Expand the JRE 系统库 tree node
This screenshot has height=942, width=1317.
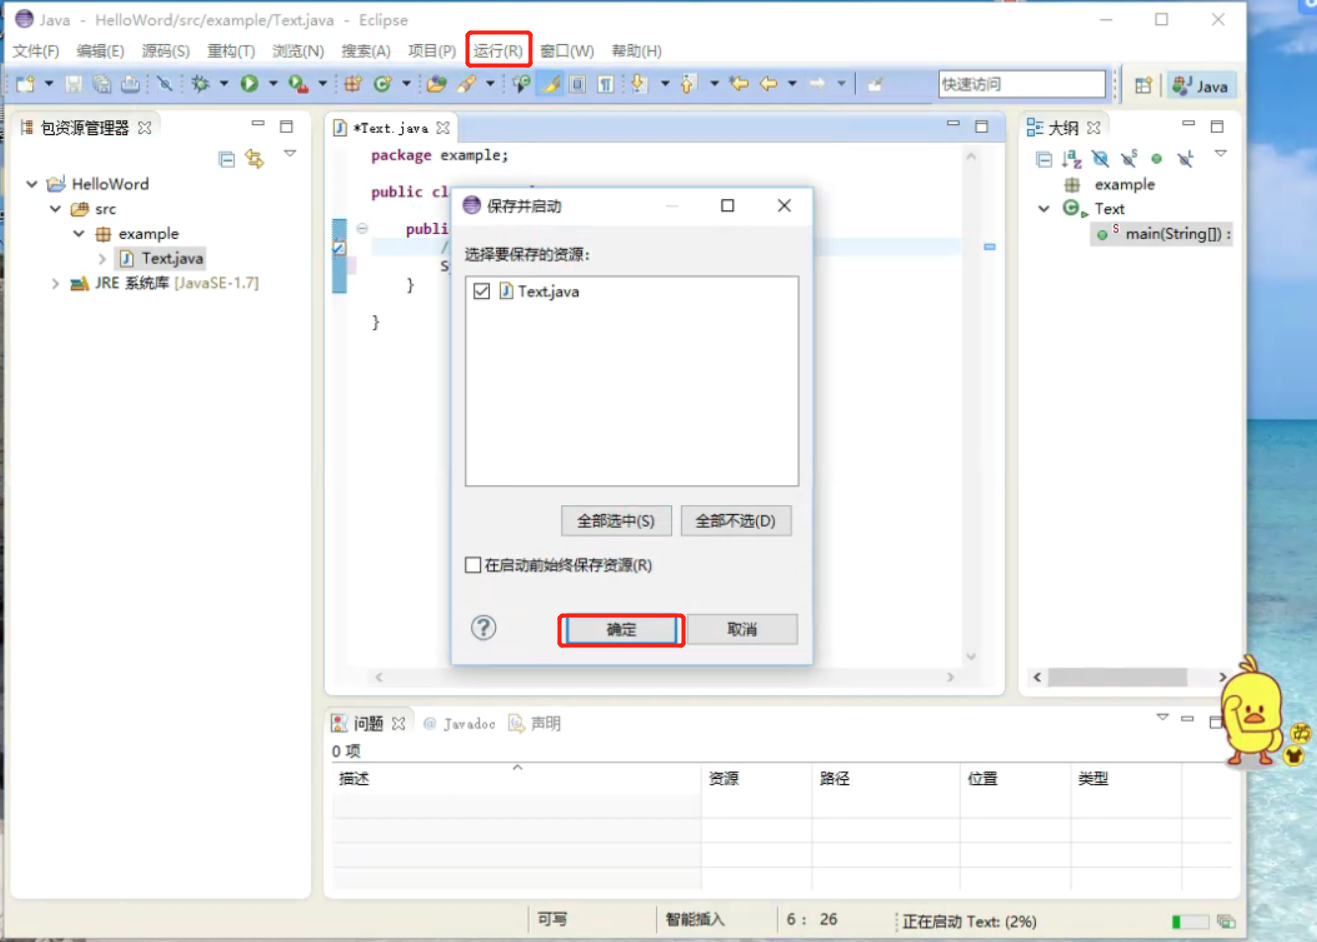[x=55, y=283]
